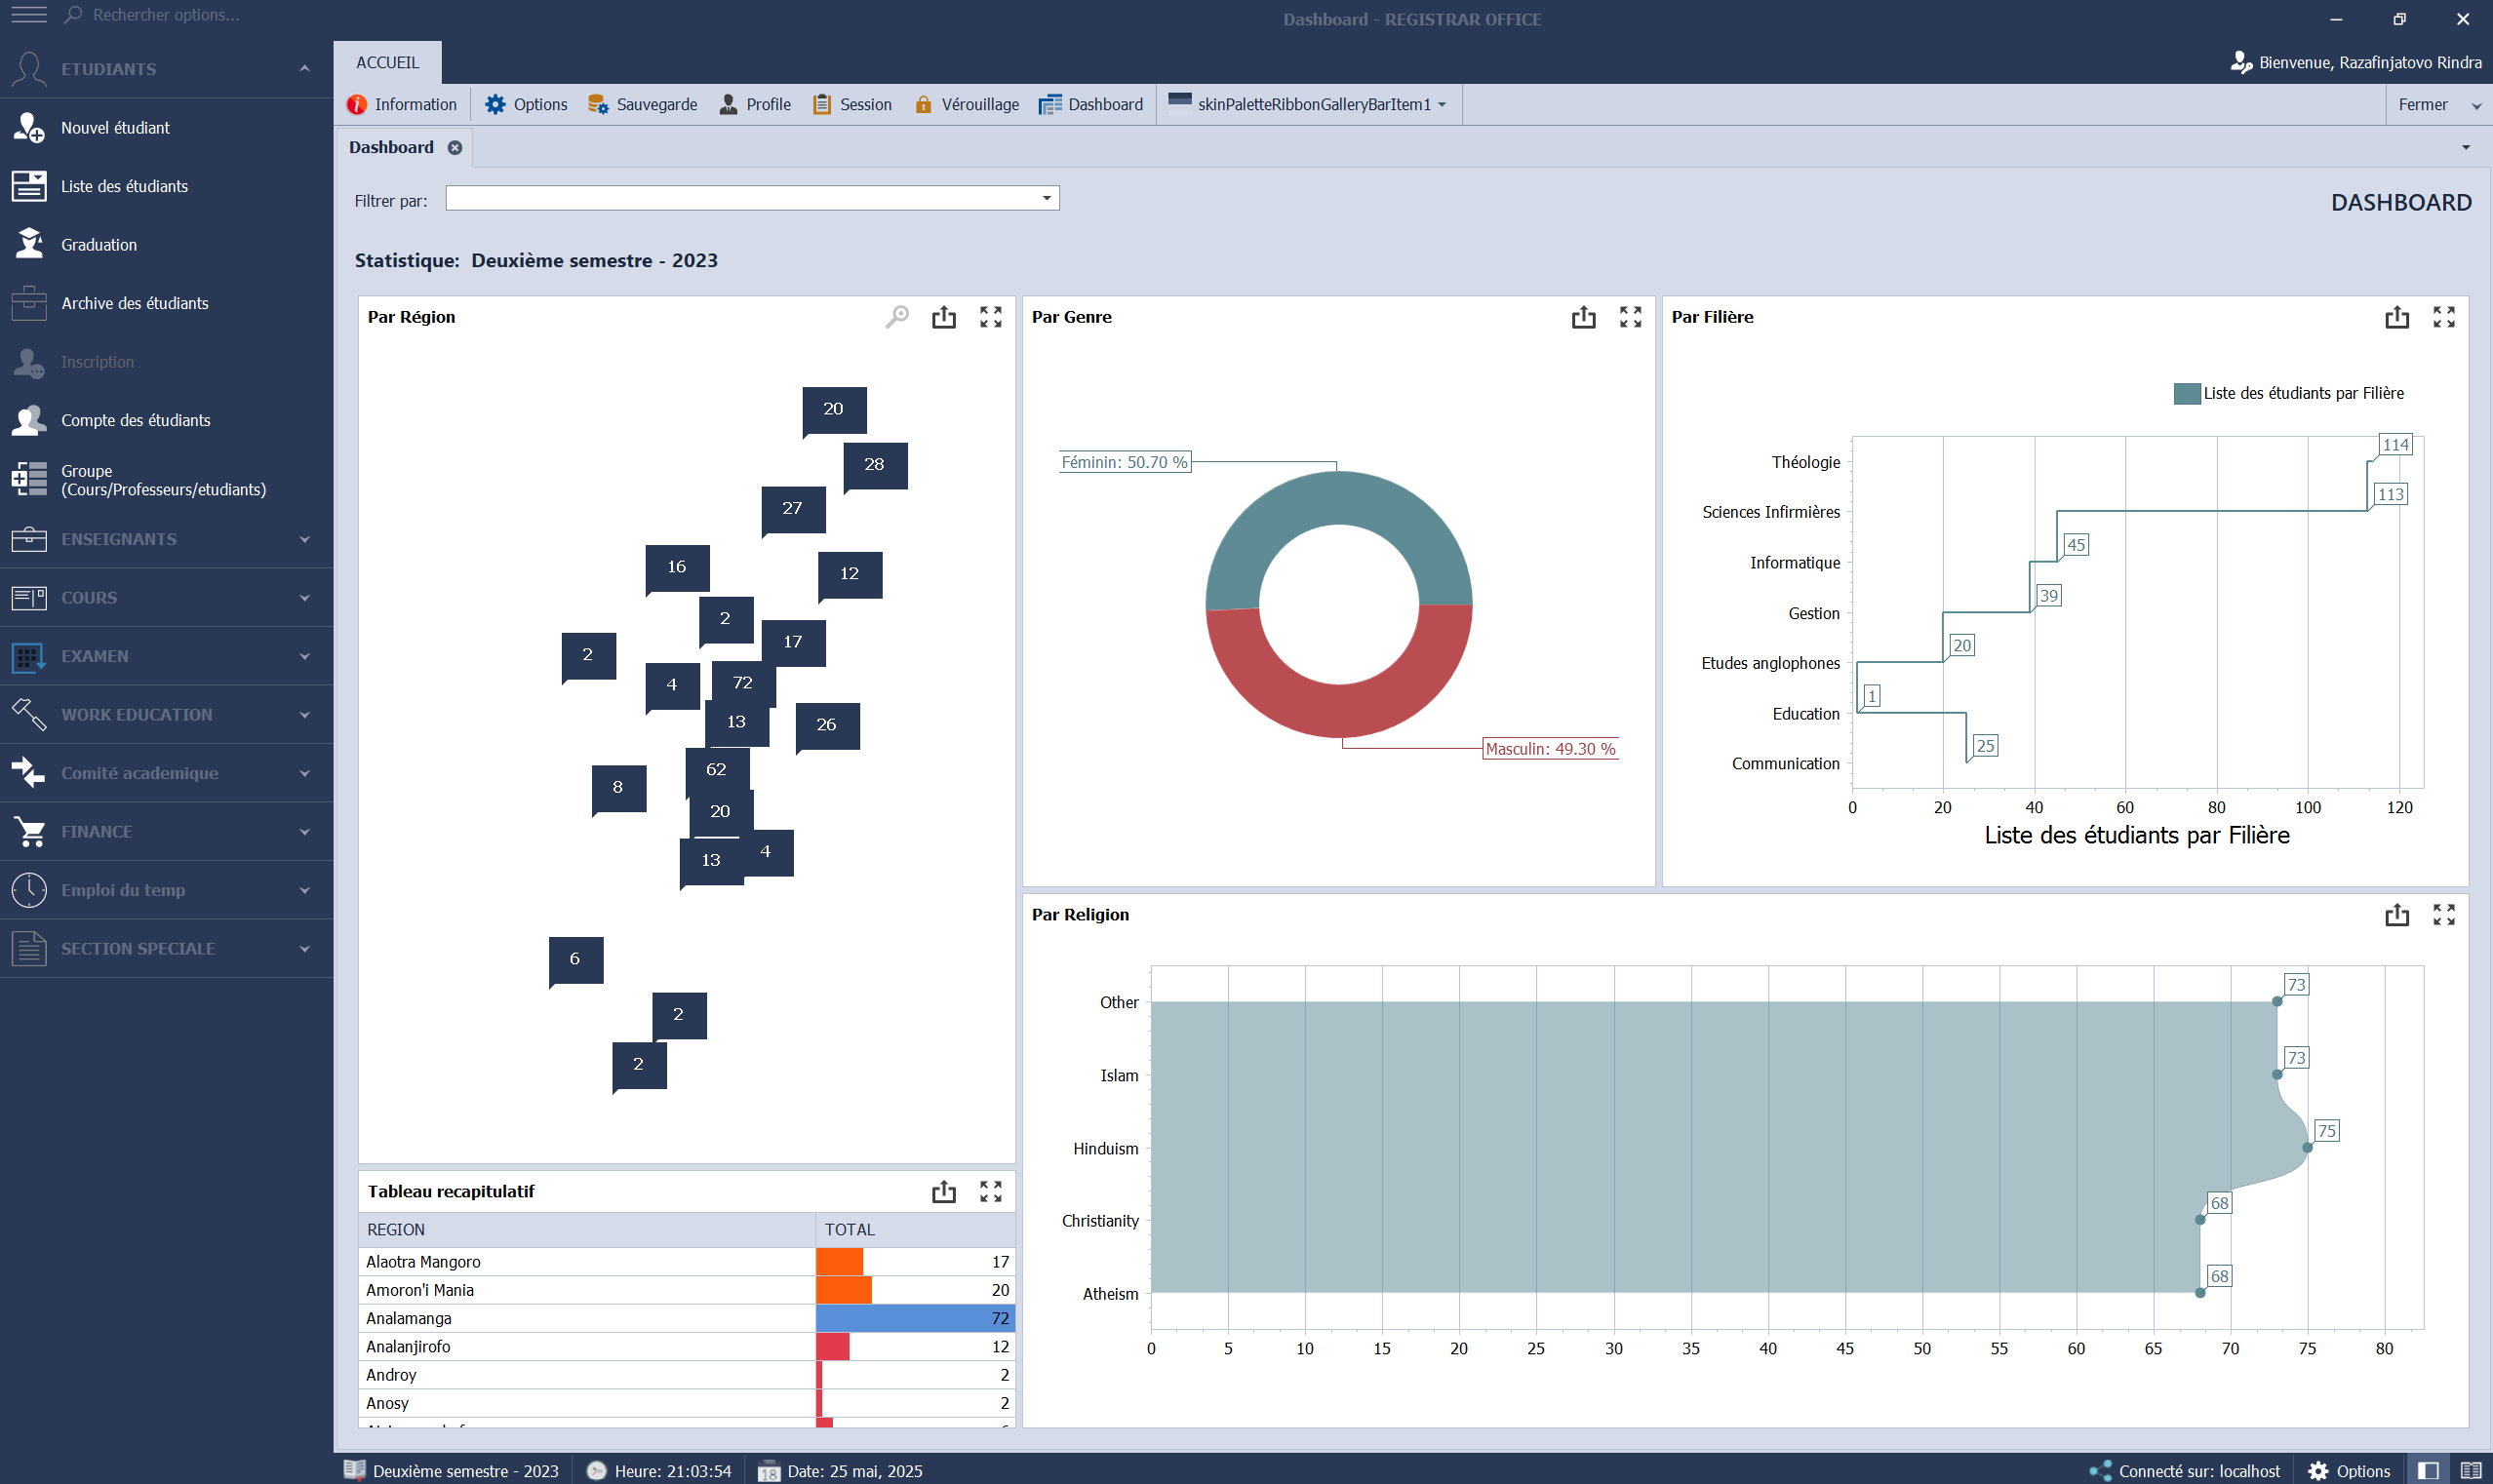2493x1484 pixels.
Task: Click the Fermer button
Action: coord(2424,104)
